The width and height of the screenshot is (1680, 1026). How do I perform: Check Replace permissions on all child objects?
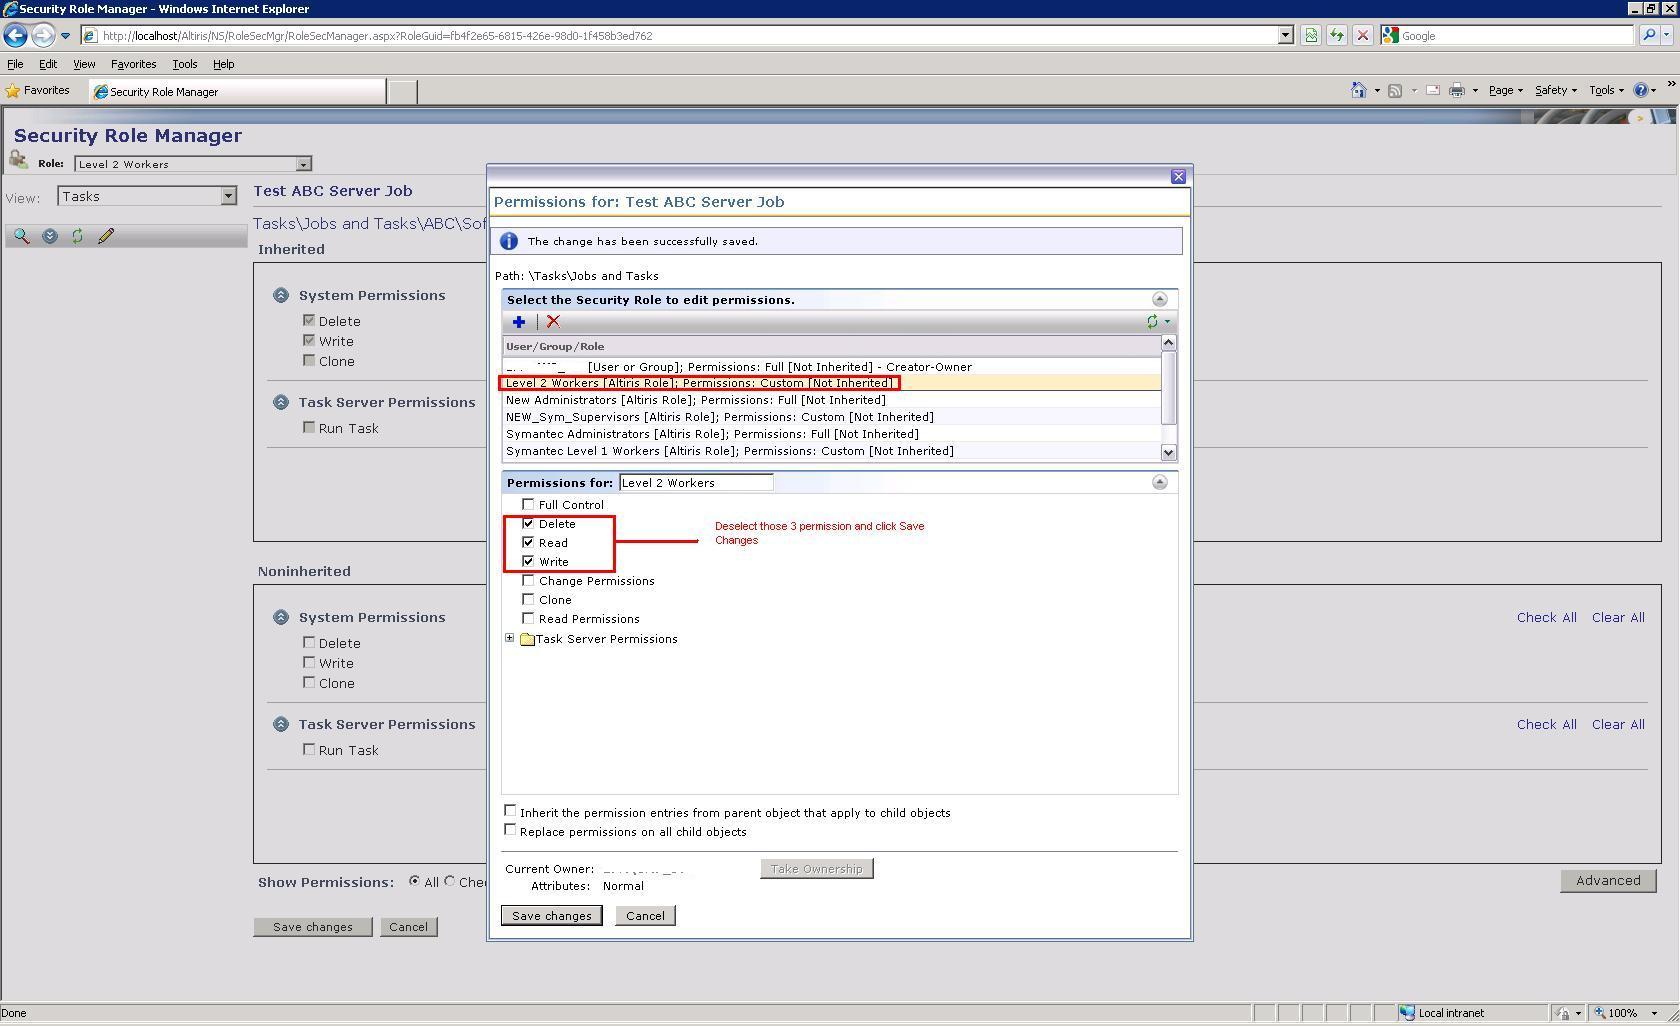pos(510,830)
